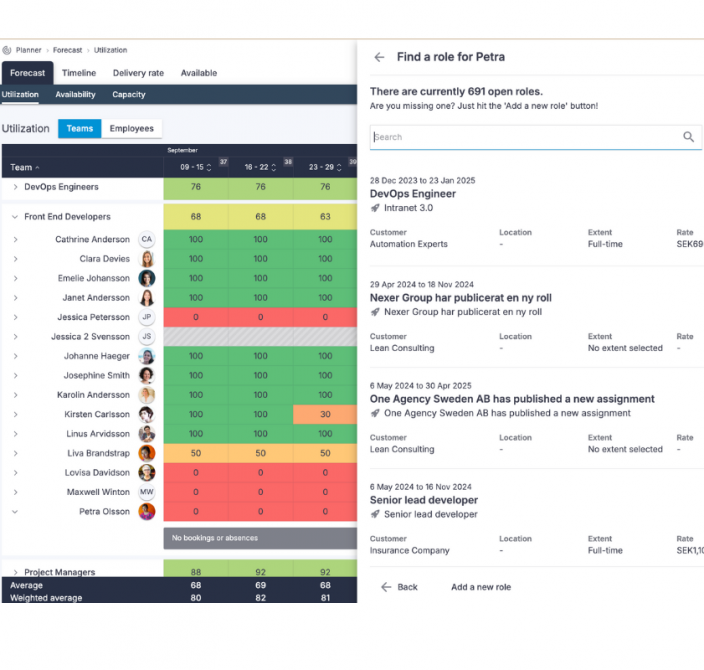This screenshot has height=670, width=704.
Task: Click the rocket icon next to Intranet 3.0
Action: (x=375, y=208)
